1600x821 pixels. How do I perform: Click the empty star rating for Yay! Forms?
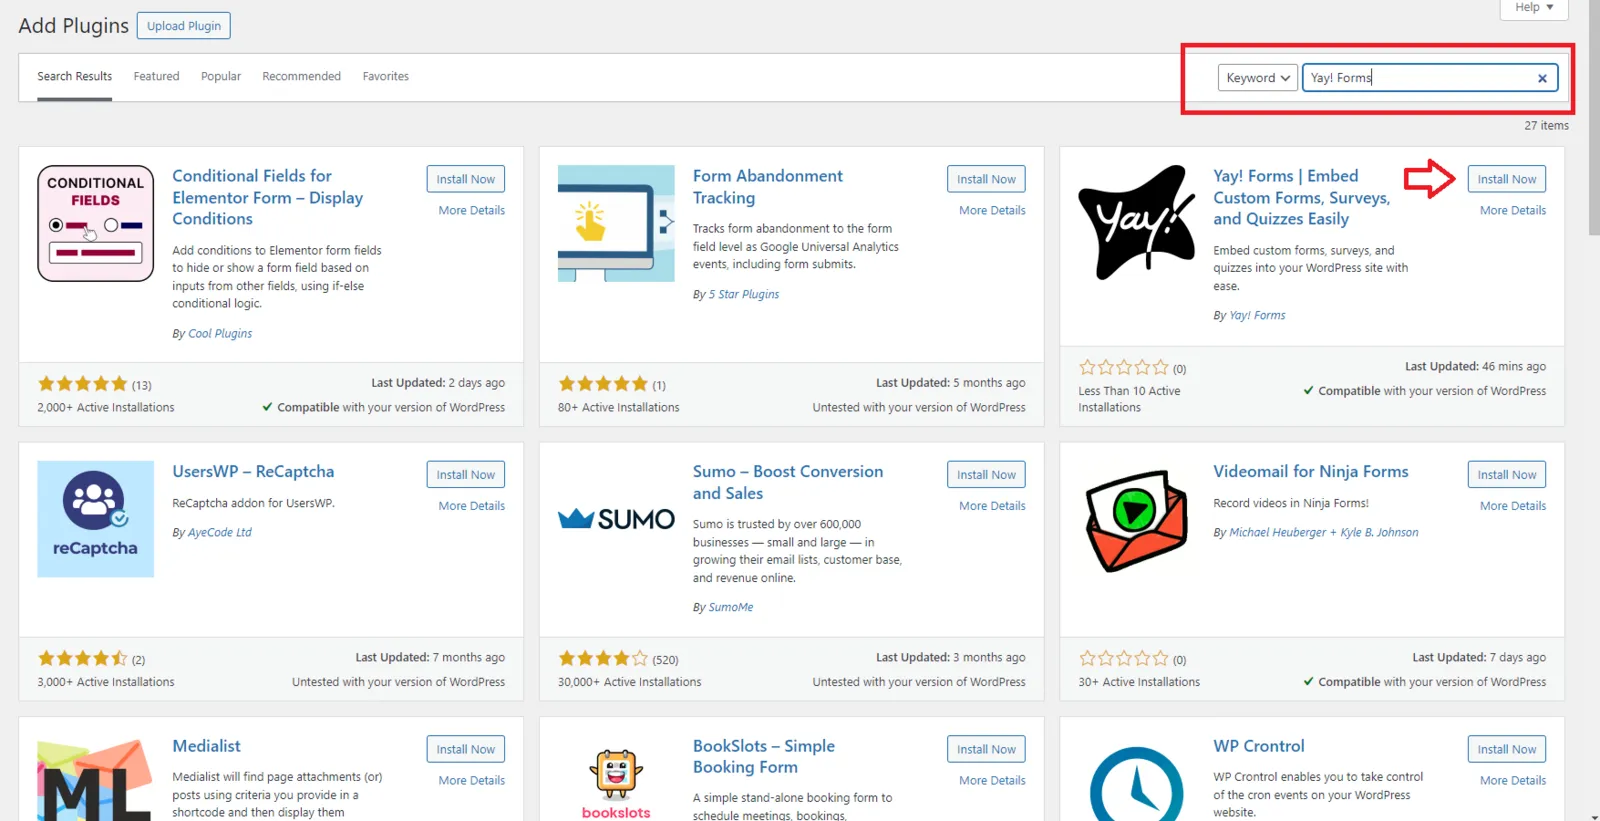tap(1124, 368)
